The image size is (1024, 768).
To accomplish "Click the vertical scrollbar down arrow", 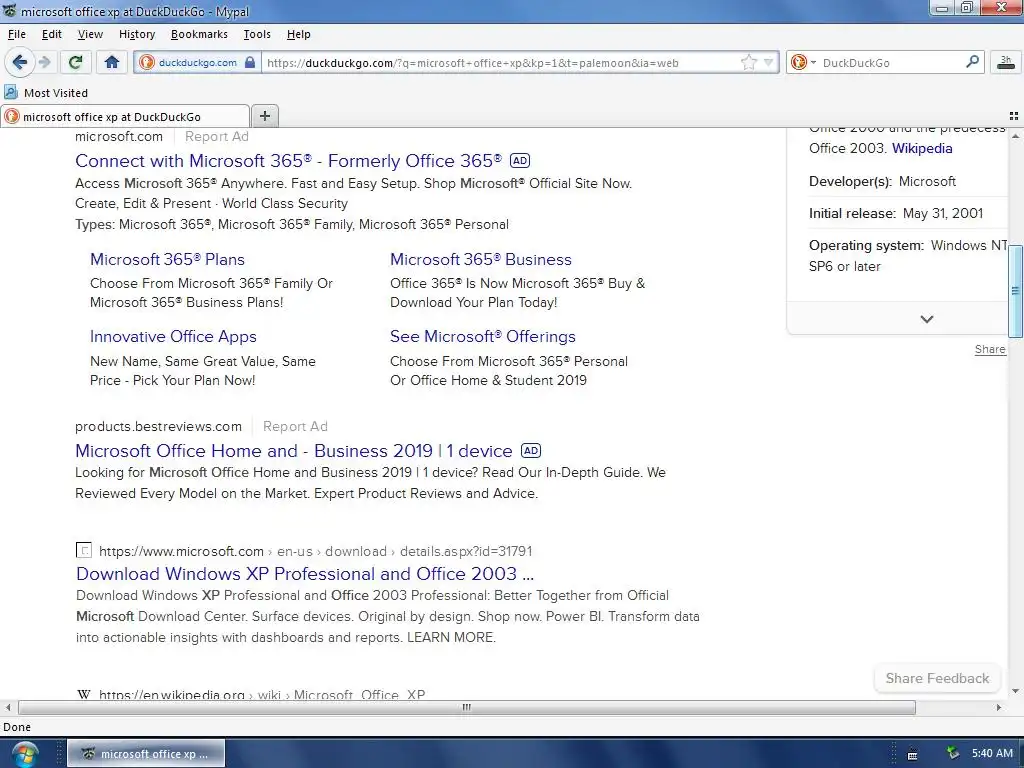I will 1015,691.
